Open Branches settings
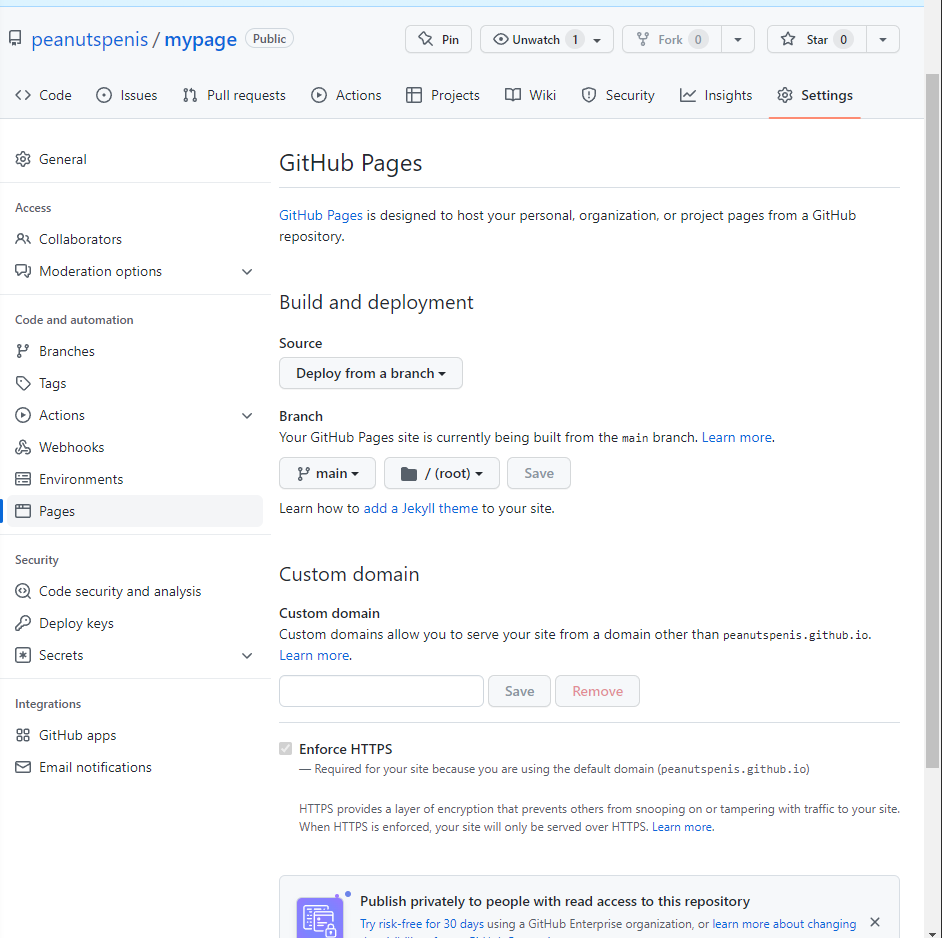Screen dimensions: 942x938 [x=135, y=351]
